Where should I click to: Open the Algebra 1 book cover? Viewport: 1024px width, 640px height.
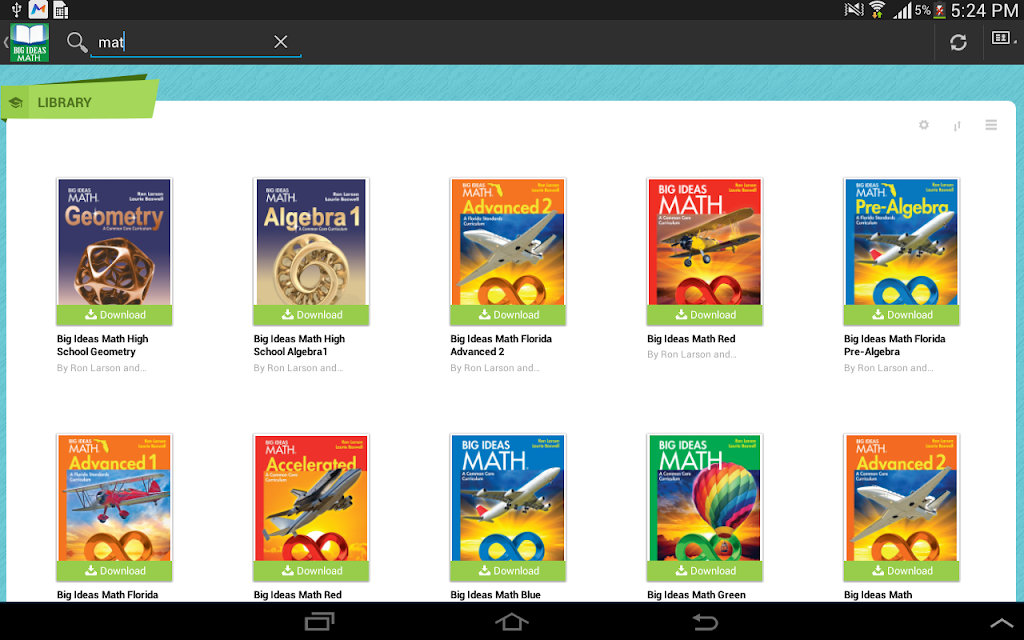pyautogui.click(x=311, y=242)
